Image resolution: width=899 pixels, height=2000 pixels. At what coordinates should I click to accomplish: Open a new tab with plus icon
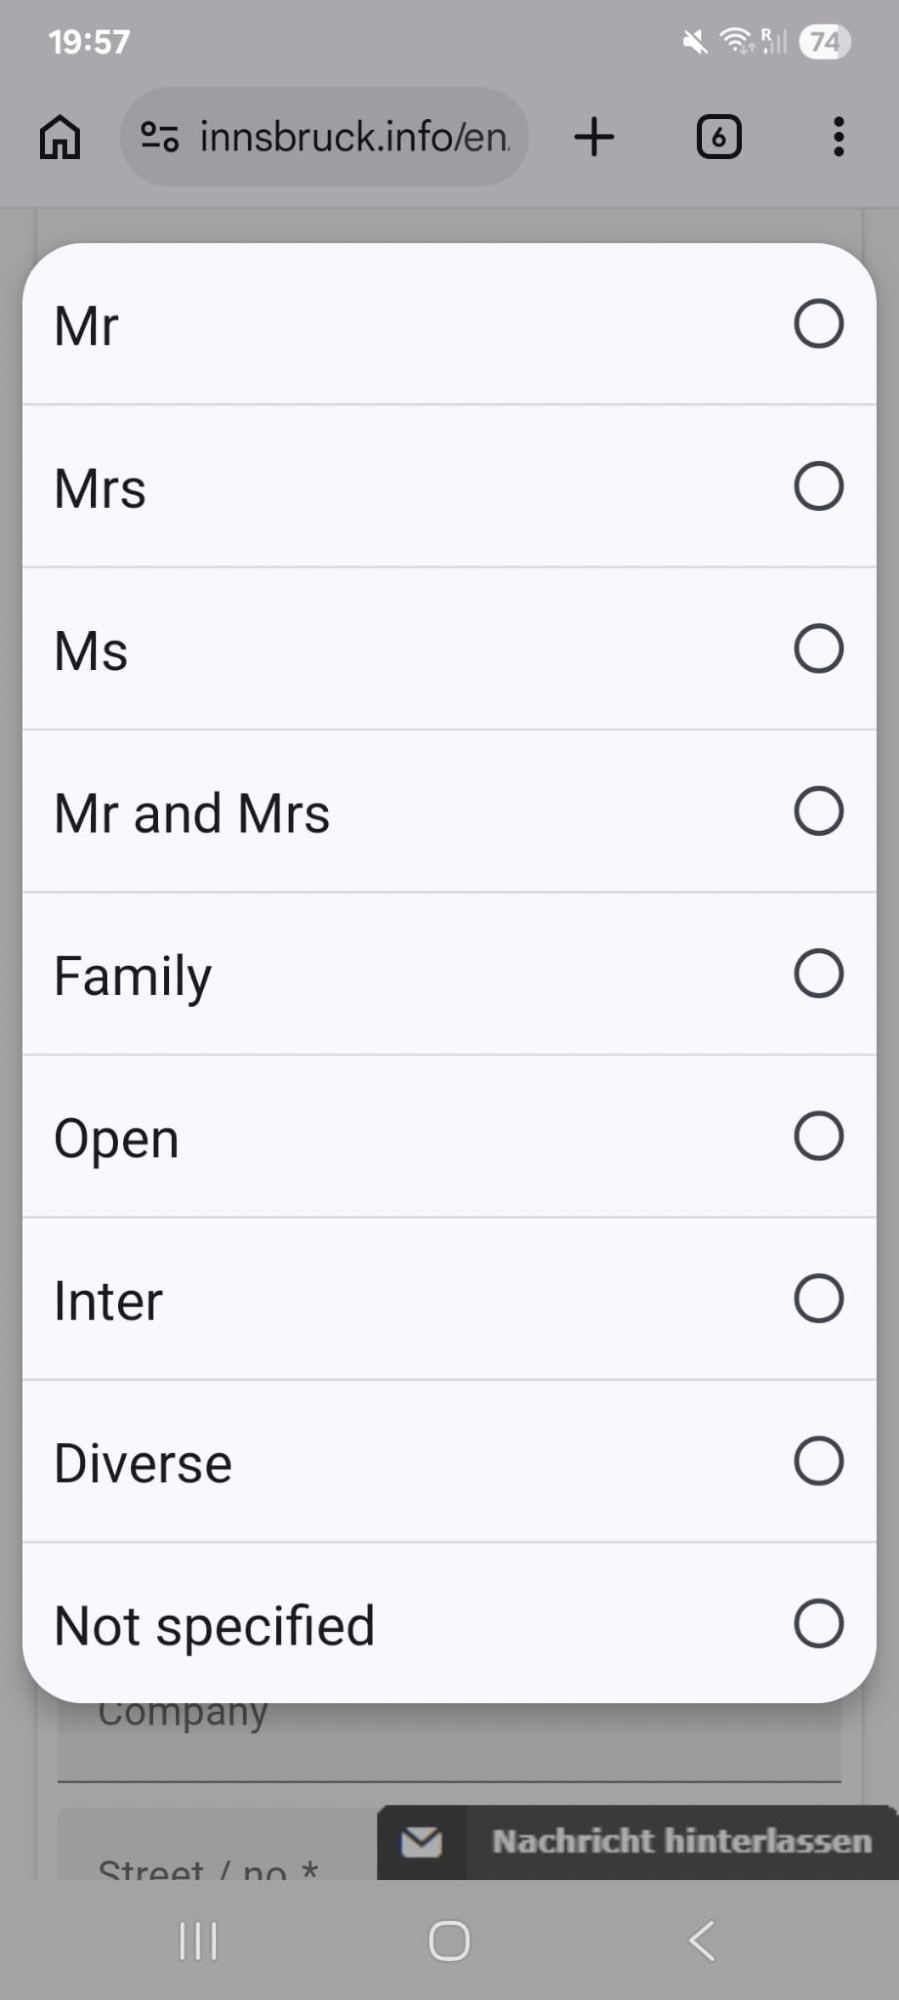(594, 137)
